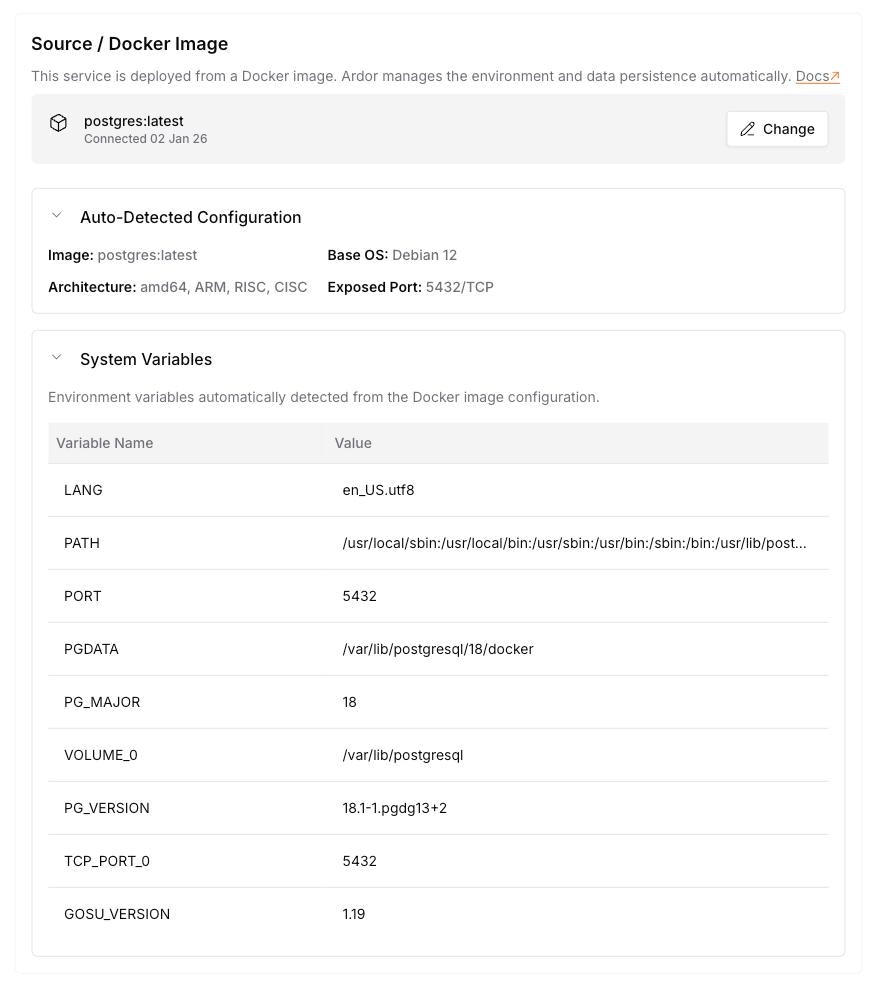Click the Change button
The height and width of the screenshot is (989, 875).
click(777, 129)
